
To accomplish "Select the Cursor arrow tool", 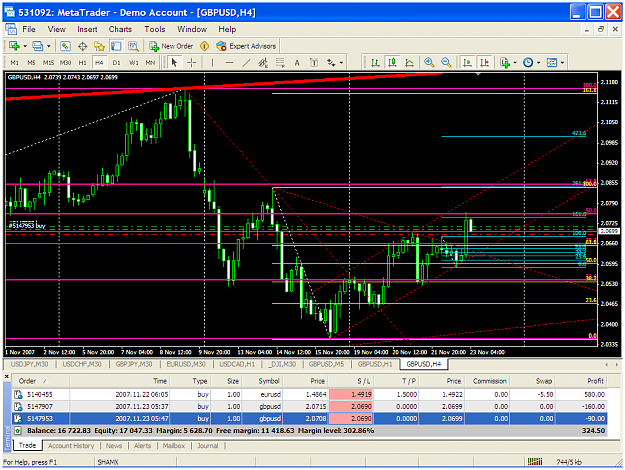I will coord(174,63).
